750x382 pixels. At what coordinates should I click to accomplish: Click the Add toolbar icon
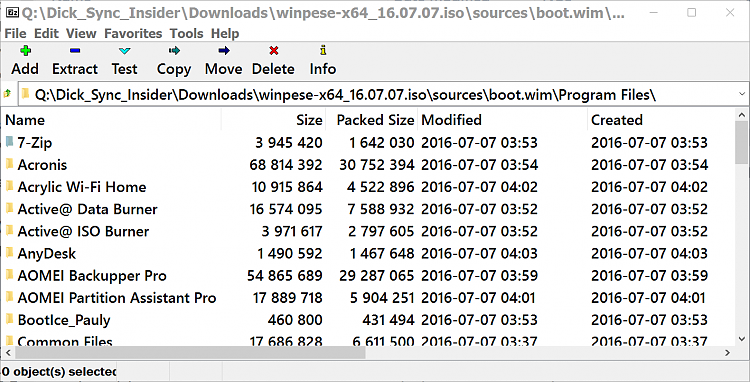(x=25, y=51)
